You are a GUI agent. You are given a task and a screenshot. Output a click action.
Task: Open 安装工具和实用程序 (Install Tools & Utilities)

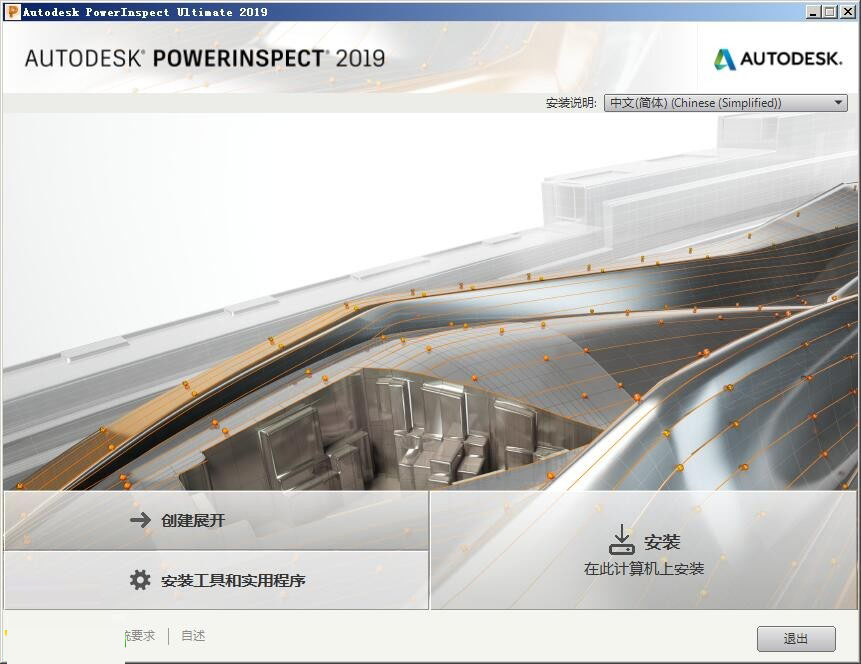tap(216, 581)
